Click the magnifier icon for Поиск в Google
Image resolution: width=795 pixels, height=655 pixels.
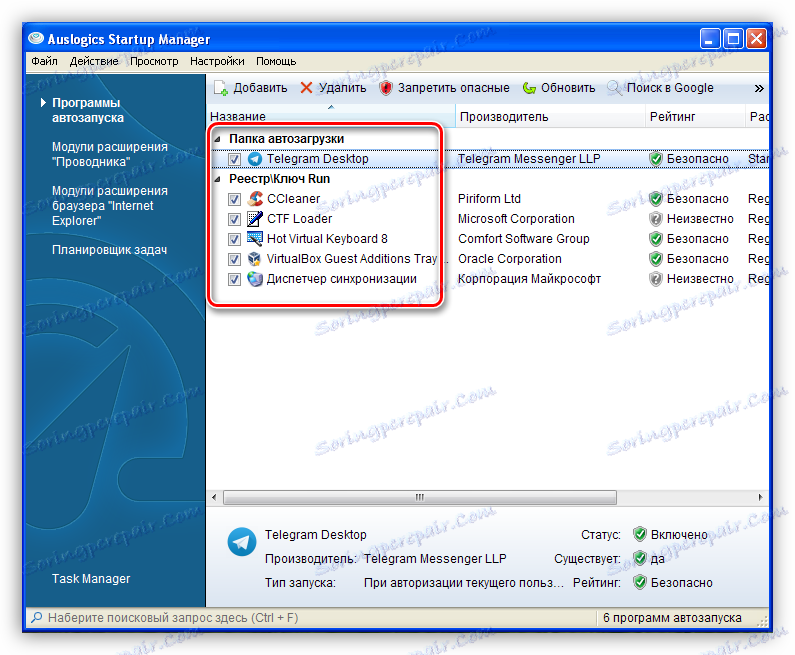615,88
